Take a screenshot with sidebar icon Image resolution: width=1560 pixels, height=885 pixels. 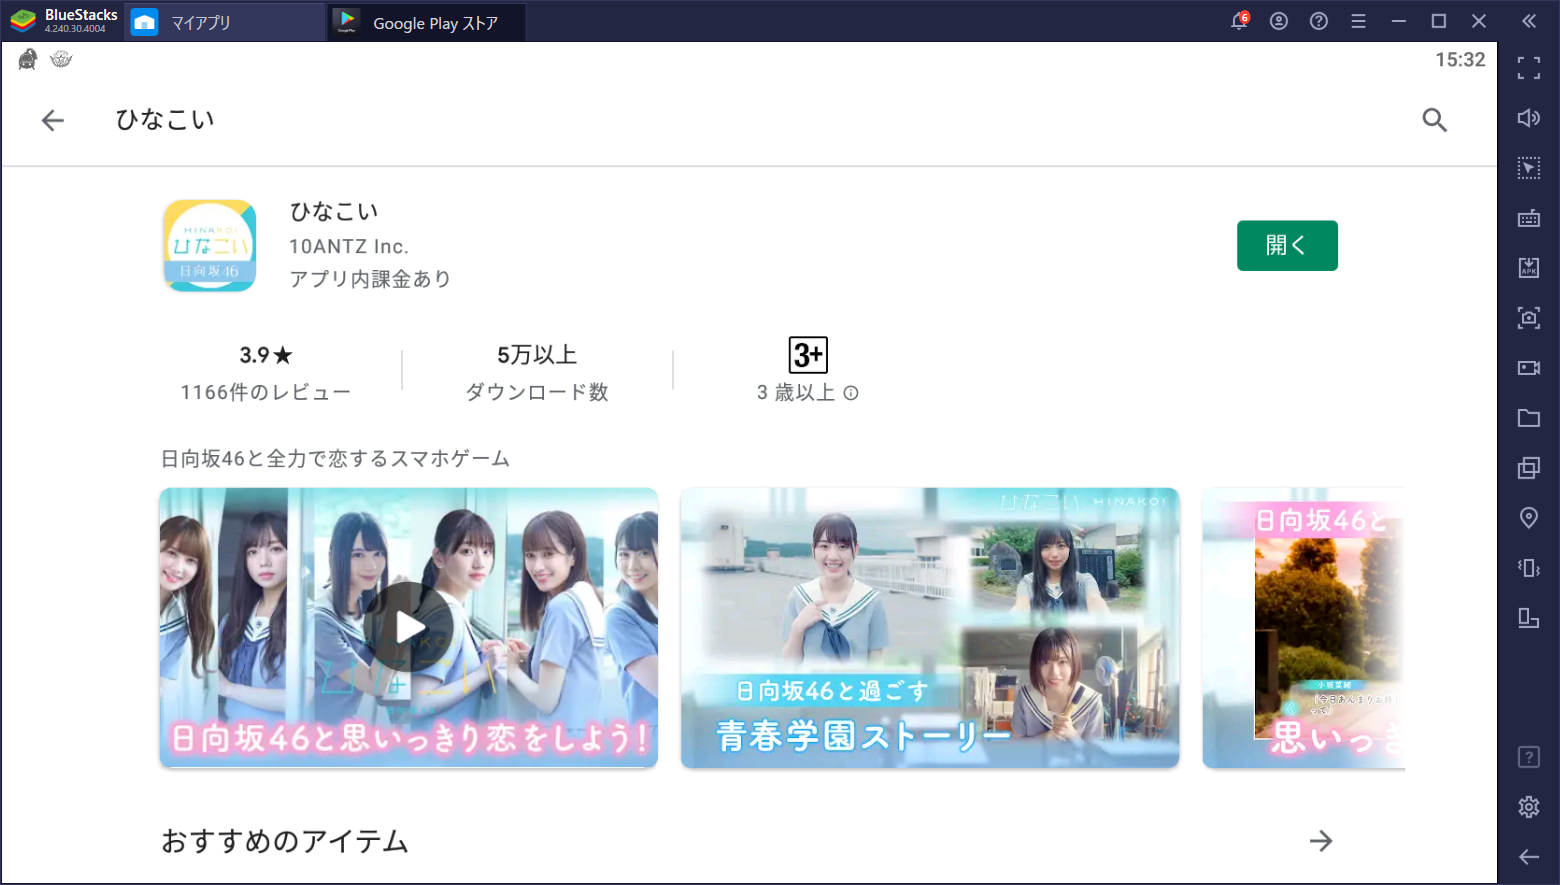[x=1529, y=318]
